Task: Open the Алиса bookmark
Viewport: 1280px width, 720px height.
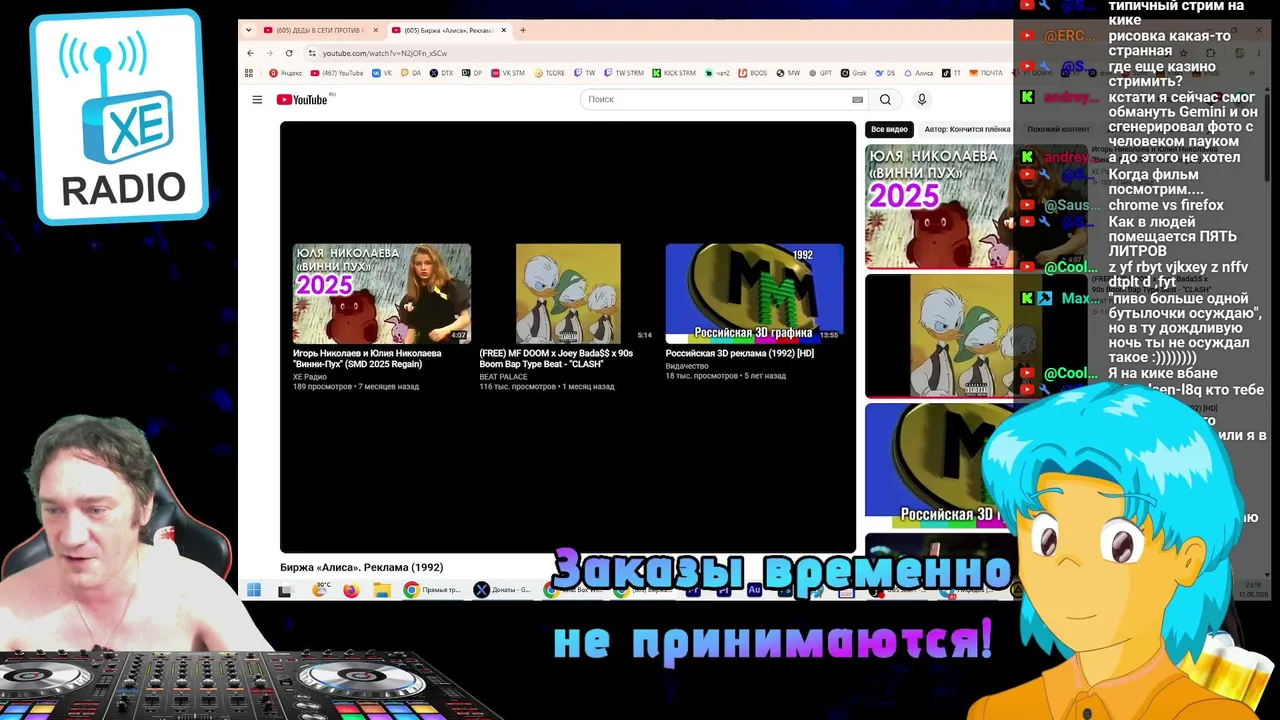Action: (918, 73)
